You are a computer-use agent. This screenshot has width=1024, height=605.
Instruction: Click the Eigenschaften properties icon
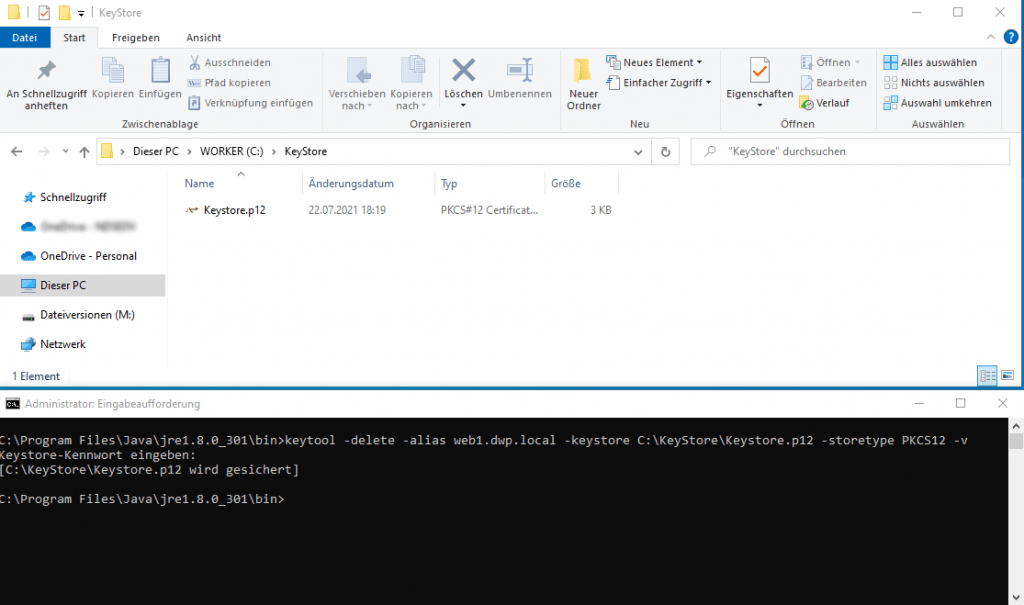point(759,73)
